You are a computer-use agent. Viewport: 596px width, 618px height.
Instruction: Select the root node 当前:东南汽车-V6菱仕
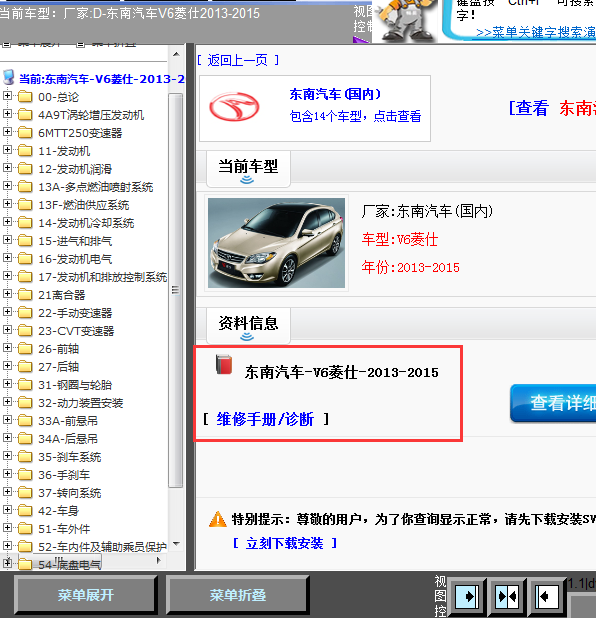102,79
